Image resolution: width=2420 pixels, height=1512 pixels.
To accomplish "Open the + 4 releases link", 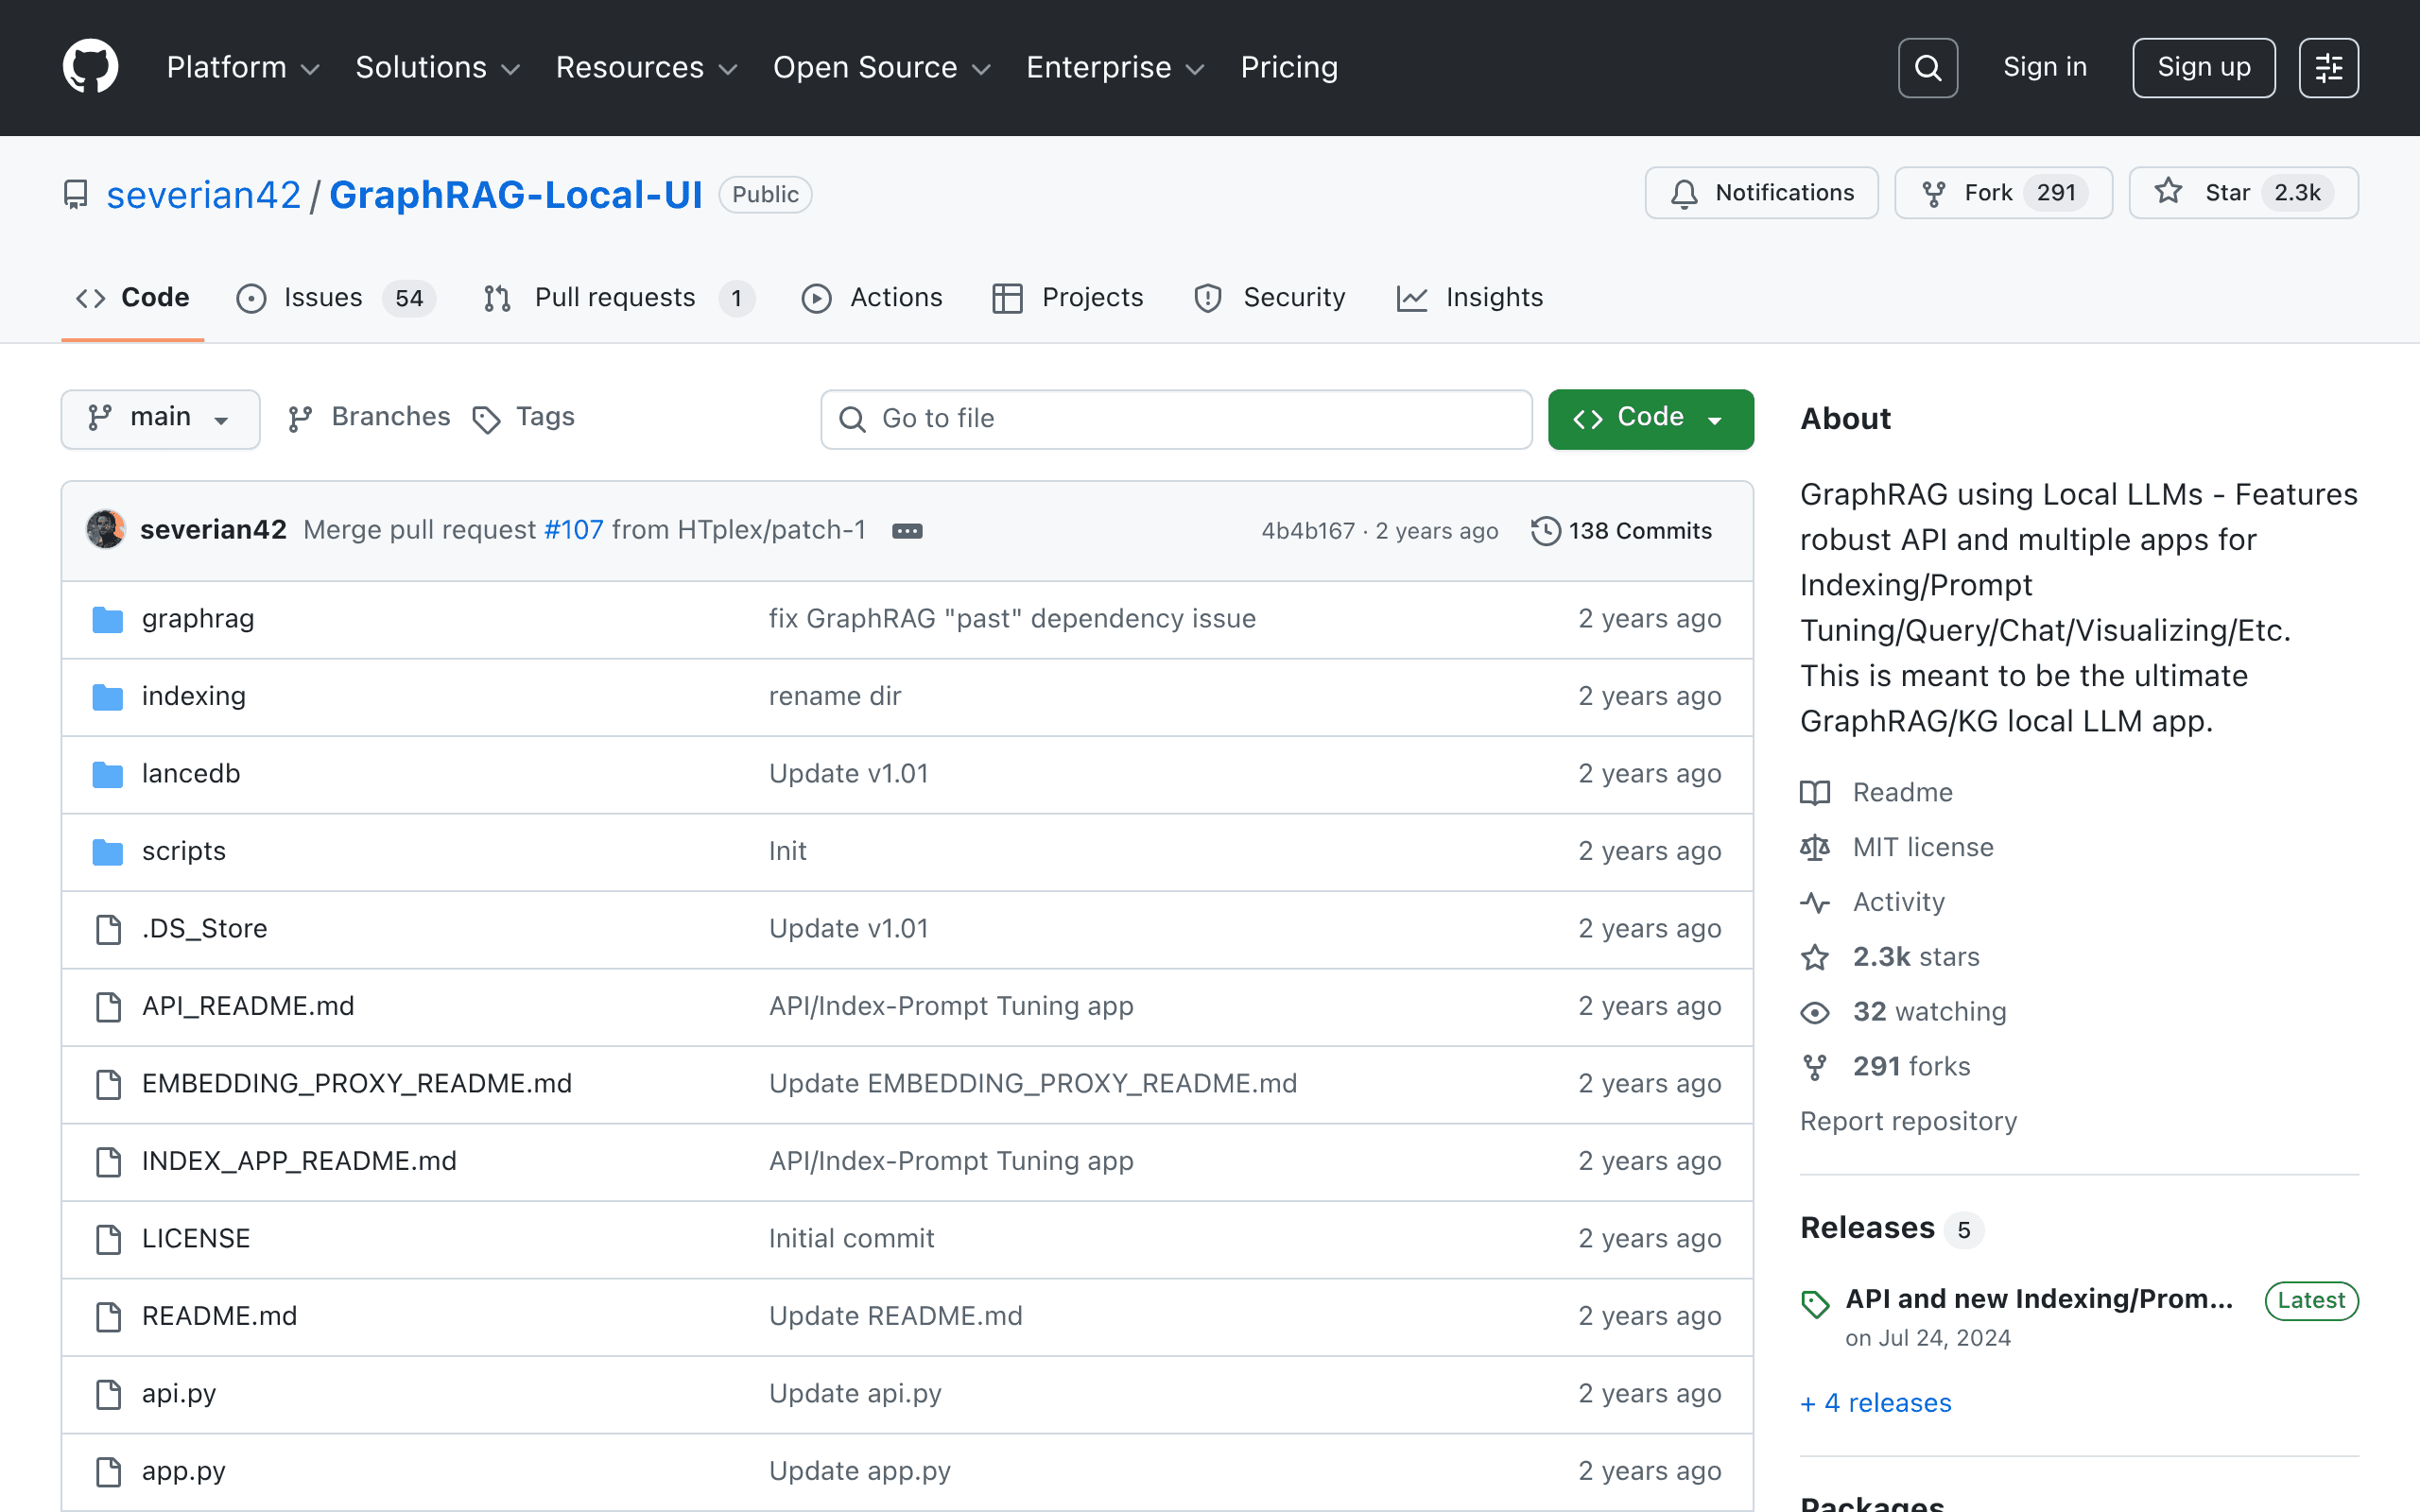I will (x=1875, y=1403).
